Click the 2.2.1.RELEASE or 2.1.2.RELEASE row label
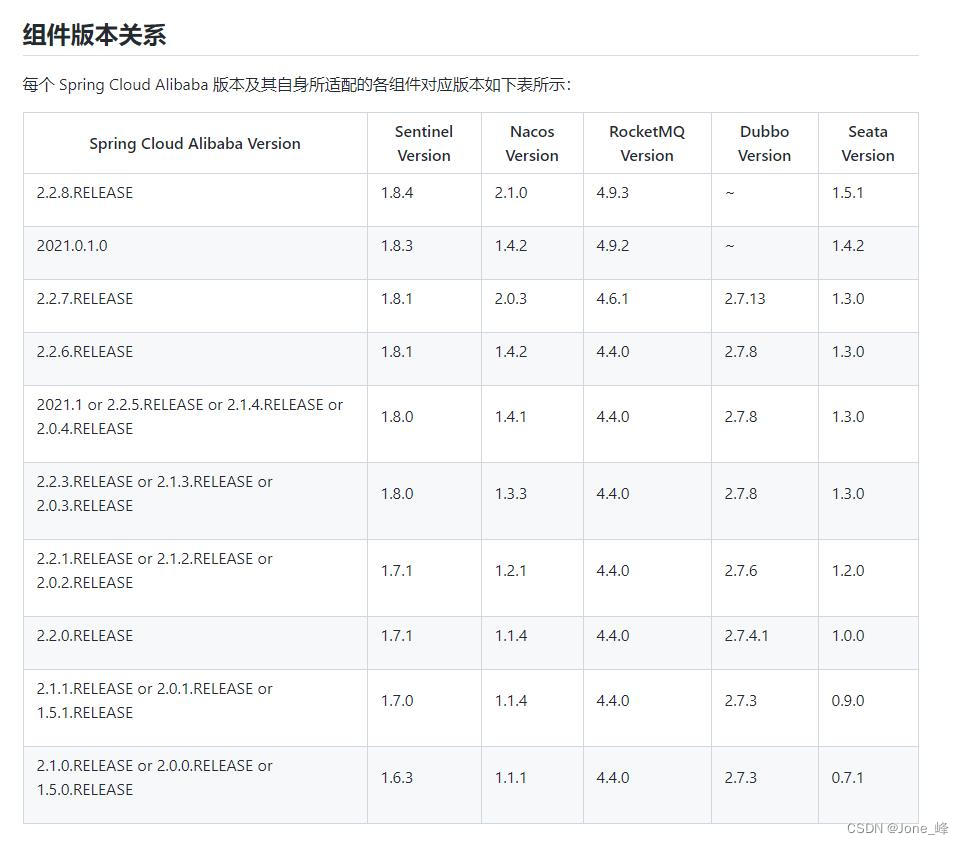This screenshot has width=964, height=844. pos(154,570)
